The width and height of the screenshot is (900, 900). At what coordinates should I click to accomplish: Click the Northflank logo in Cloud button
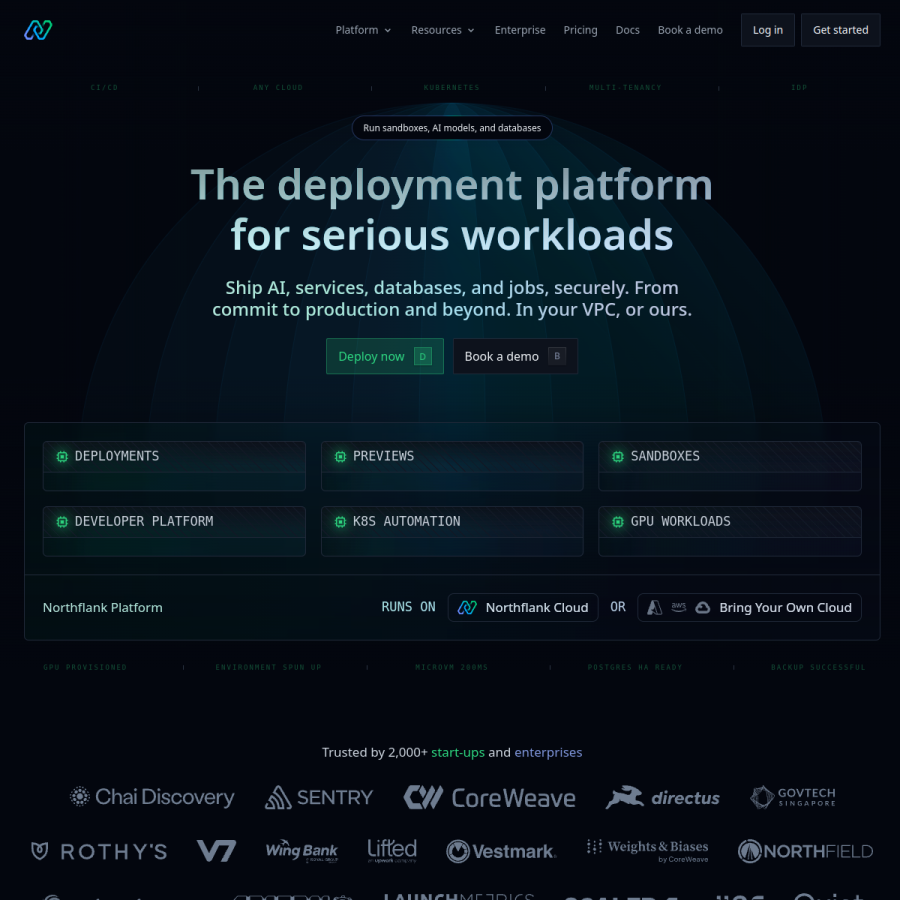pyautogui.click(x=467, y=607)
